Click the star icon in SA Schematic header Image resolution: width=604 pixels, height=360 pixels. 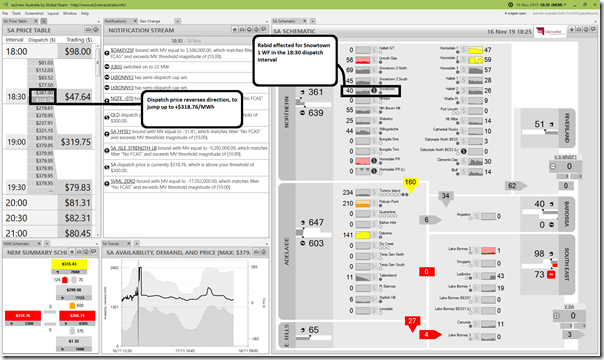tap(572, 30)
